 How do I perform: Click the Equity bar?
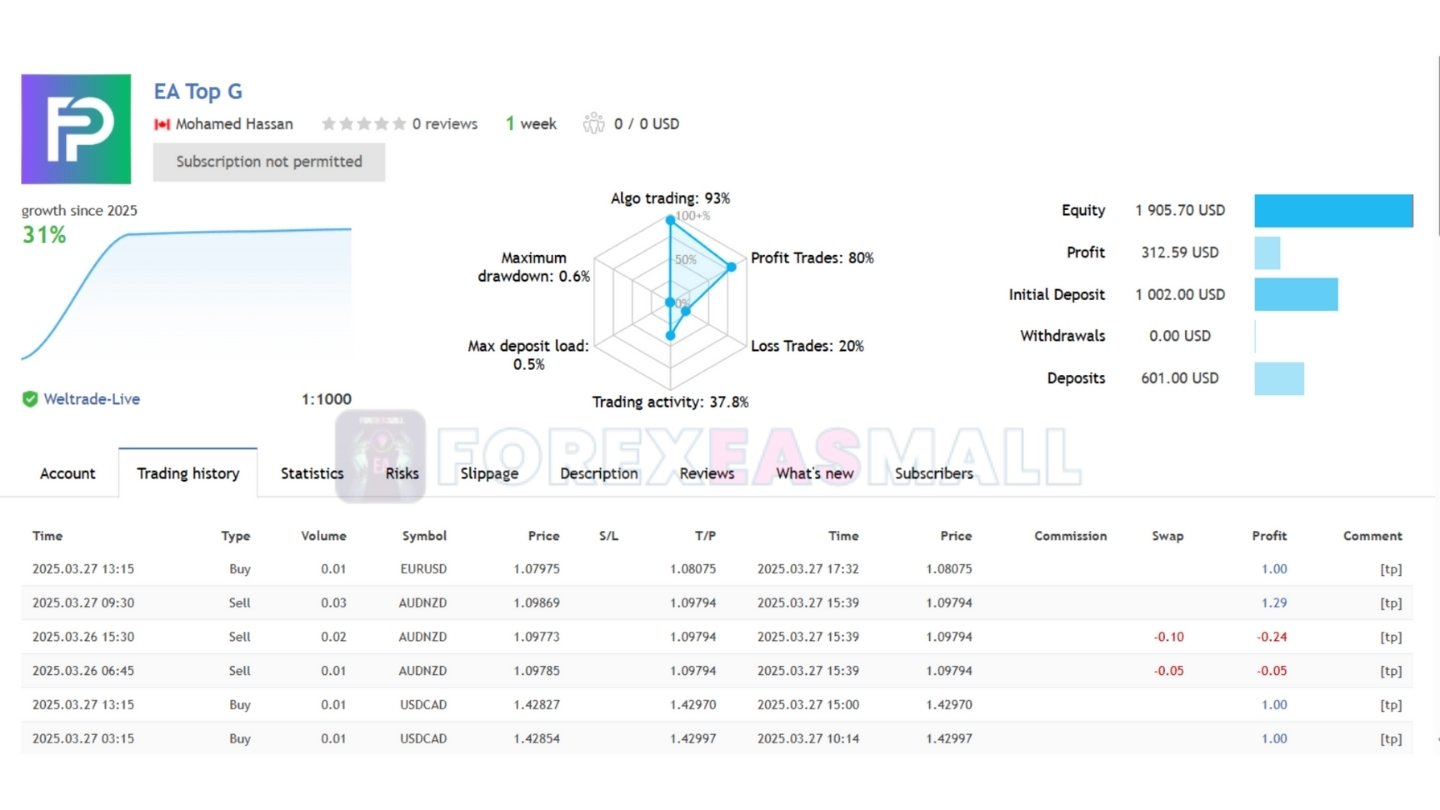[1334, 211]
